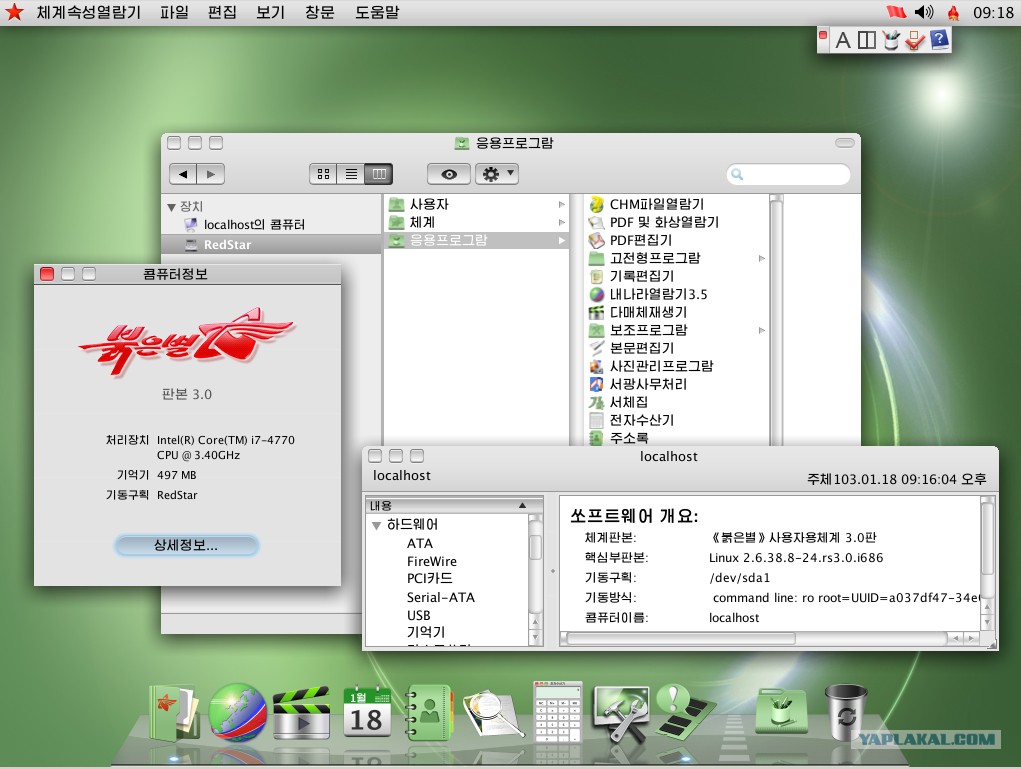Sort by the 내용 column header
This screenshot has width=1021, height=769.
(449, 505)
